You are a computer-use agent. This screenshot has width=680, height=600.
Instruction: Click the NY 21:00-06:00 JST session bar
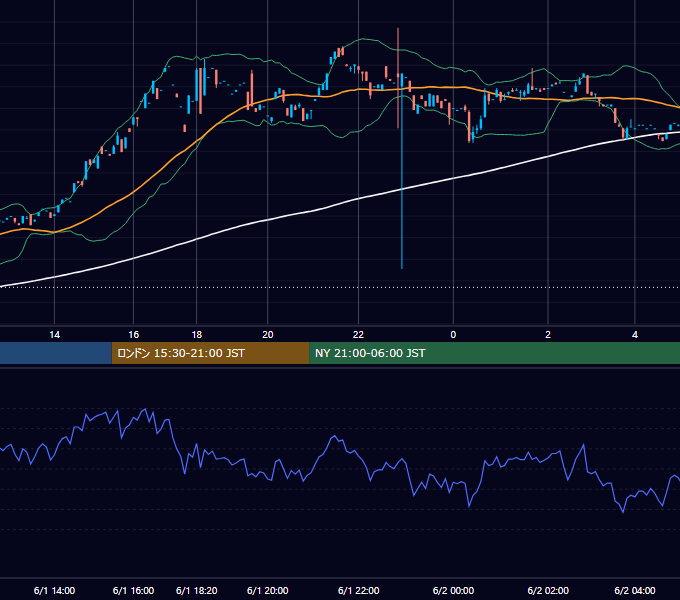coord(494,353)
